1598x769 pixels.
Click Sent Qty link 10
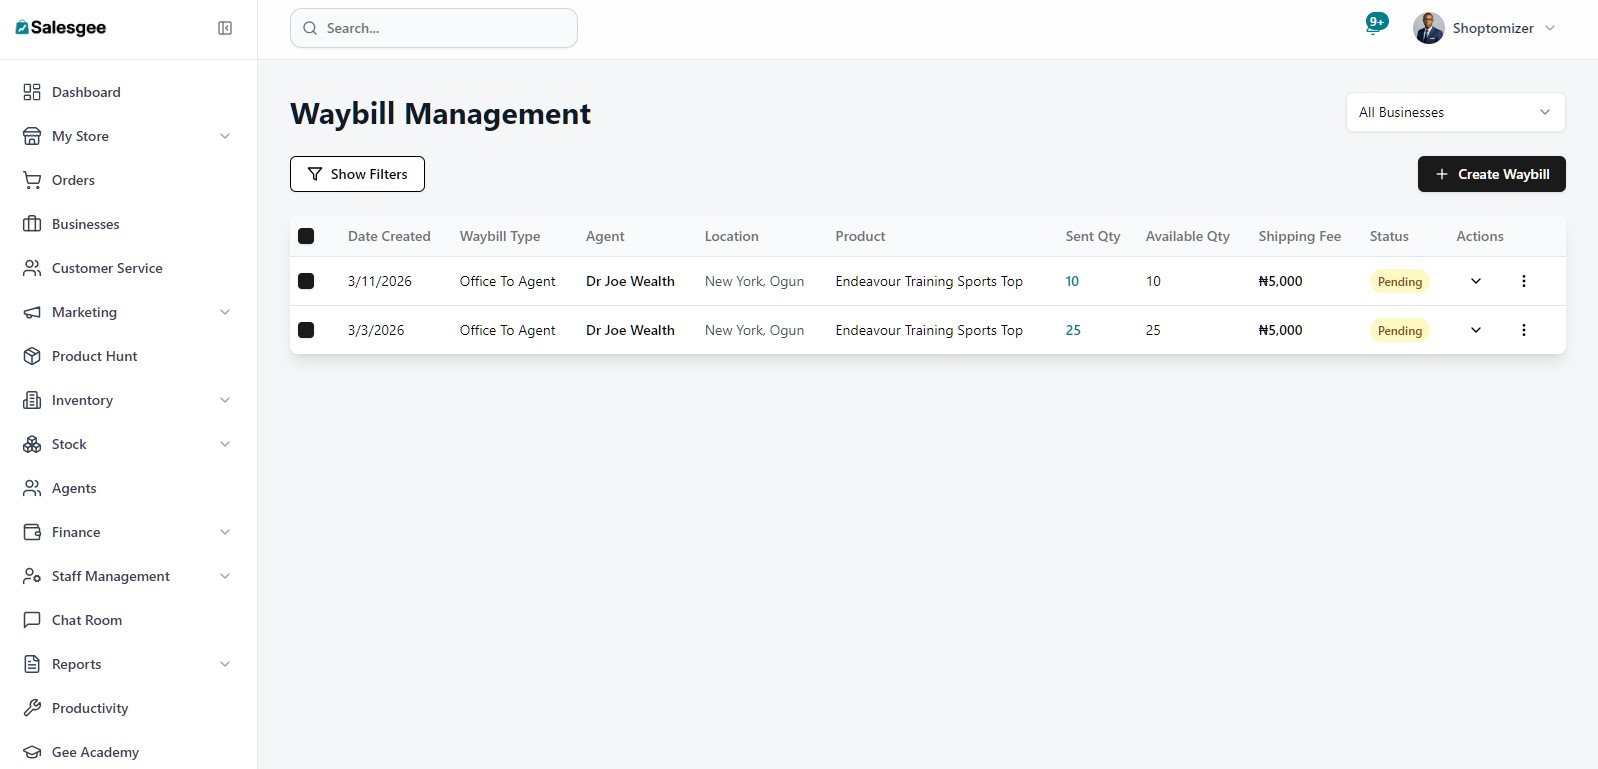pos(1072,281)
